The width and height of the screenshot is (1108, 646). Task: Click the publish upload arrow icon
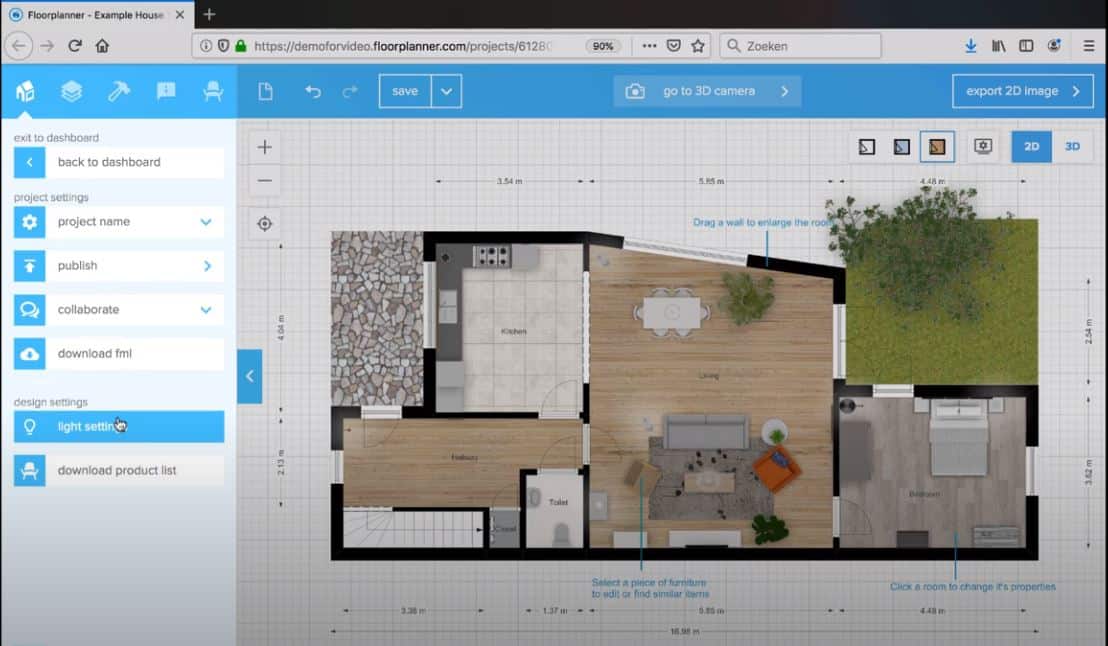(30, 266)
